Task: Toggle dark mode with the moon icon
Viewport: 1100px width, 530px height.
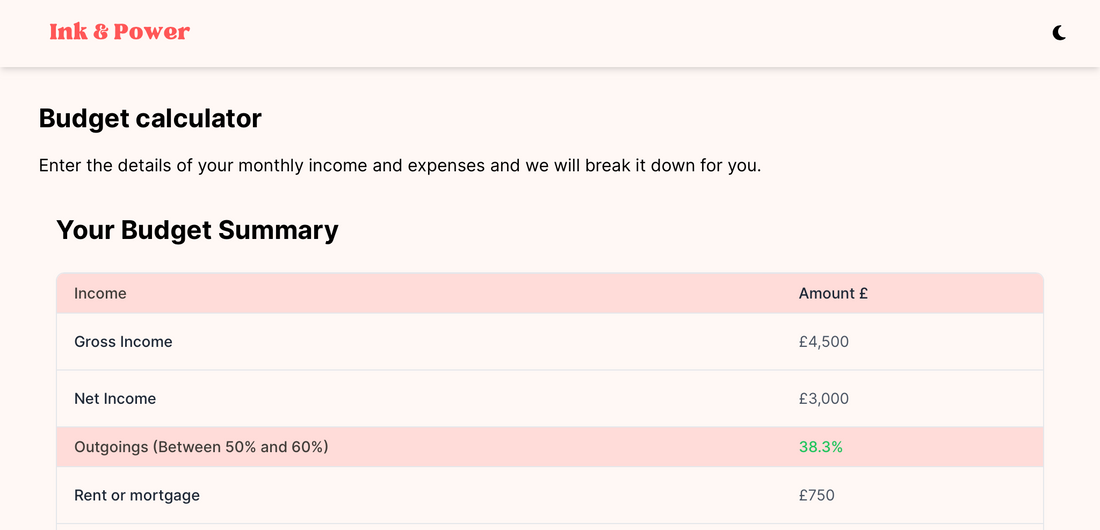Action: point(1059,33)
